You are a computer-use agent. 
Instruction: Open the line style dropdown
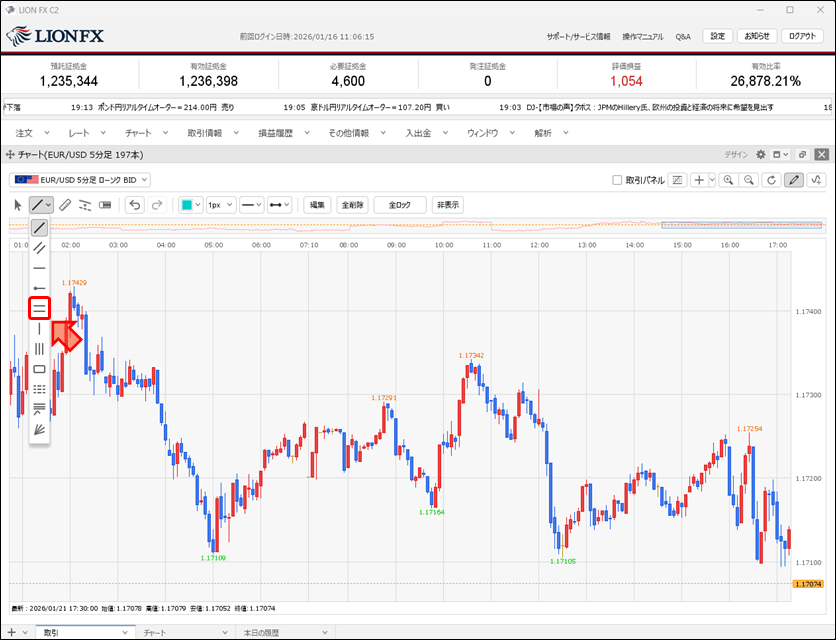coord(251,205)
